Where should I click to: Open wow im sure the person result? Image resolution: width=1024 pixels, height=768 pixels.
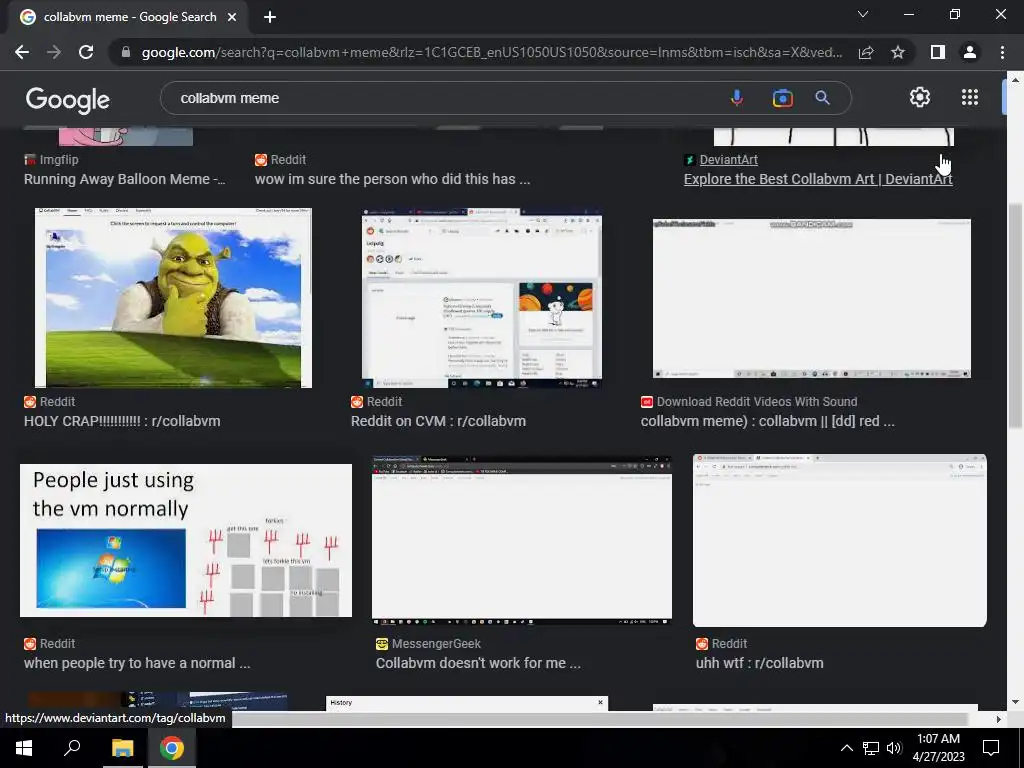(392, 179)
